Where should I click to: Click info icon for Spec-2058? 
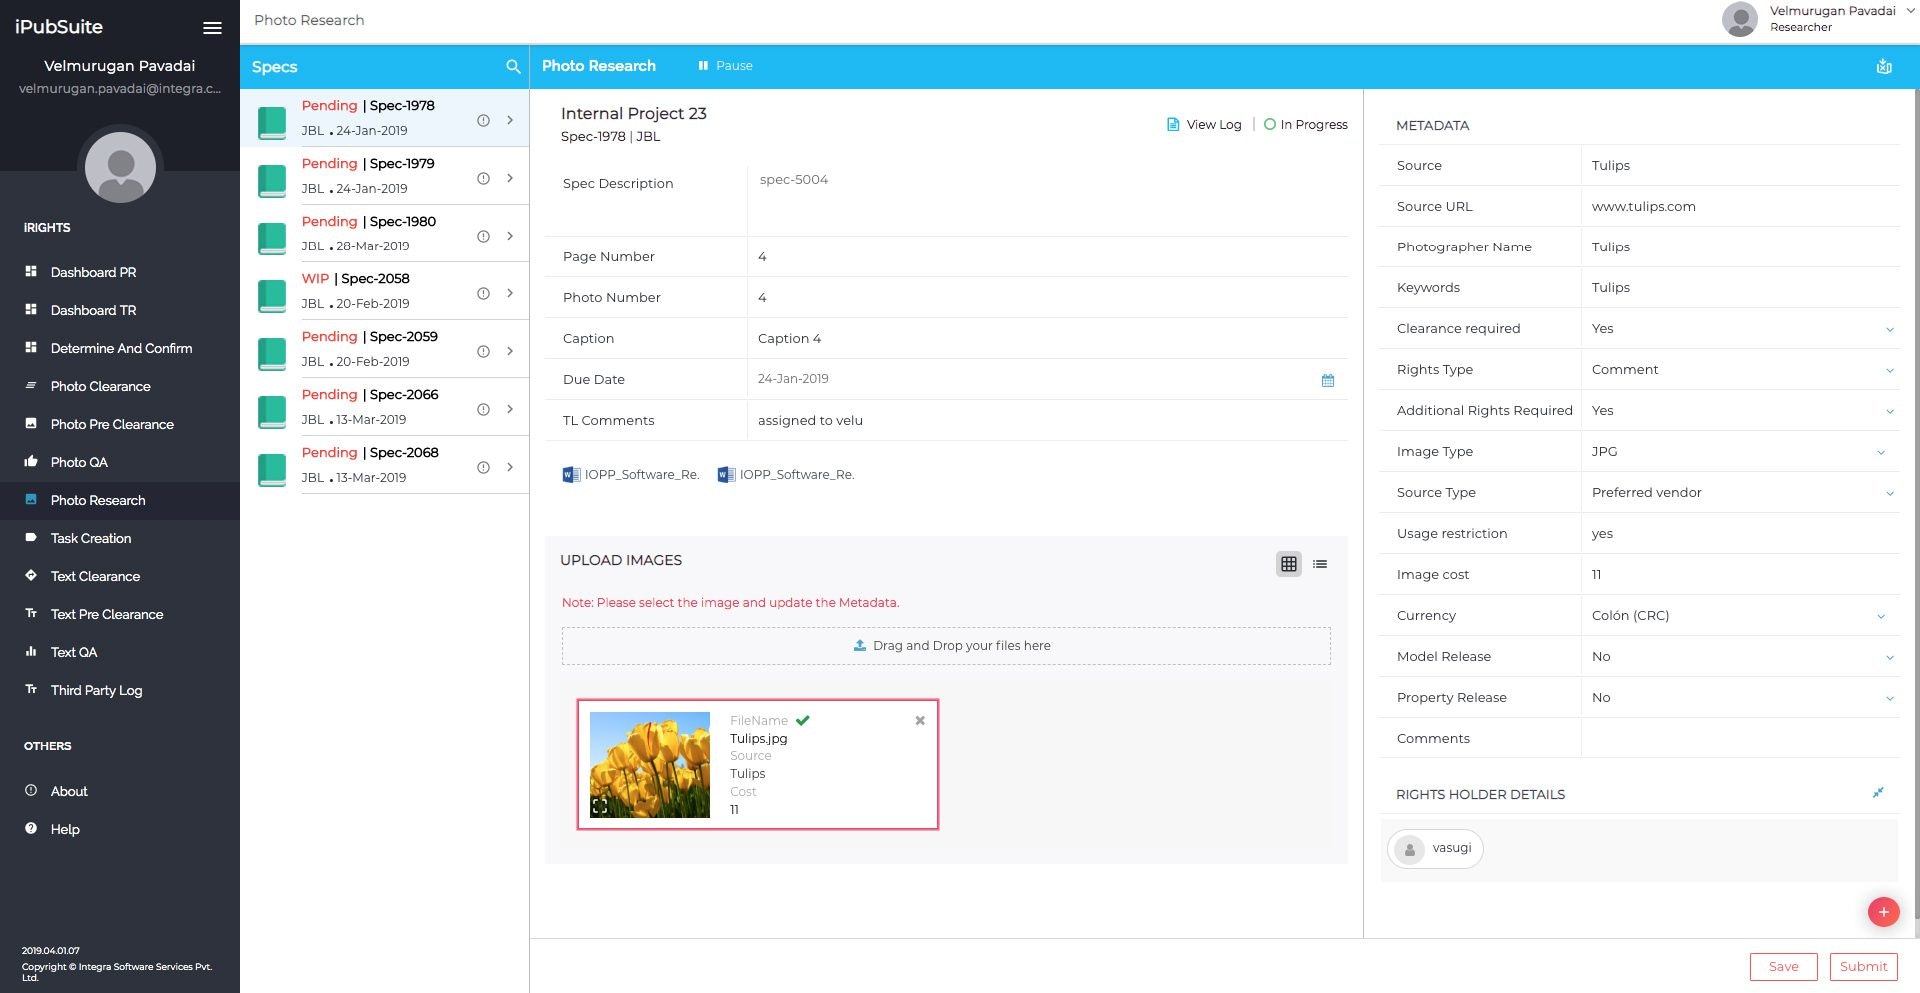[x=483, y=293]
